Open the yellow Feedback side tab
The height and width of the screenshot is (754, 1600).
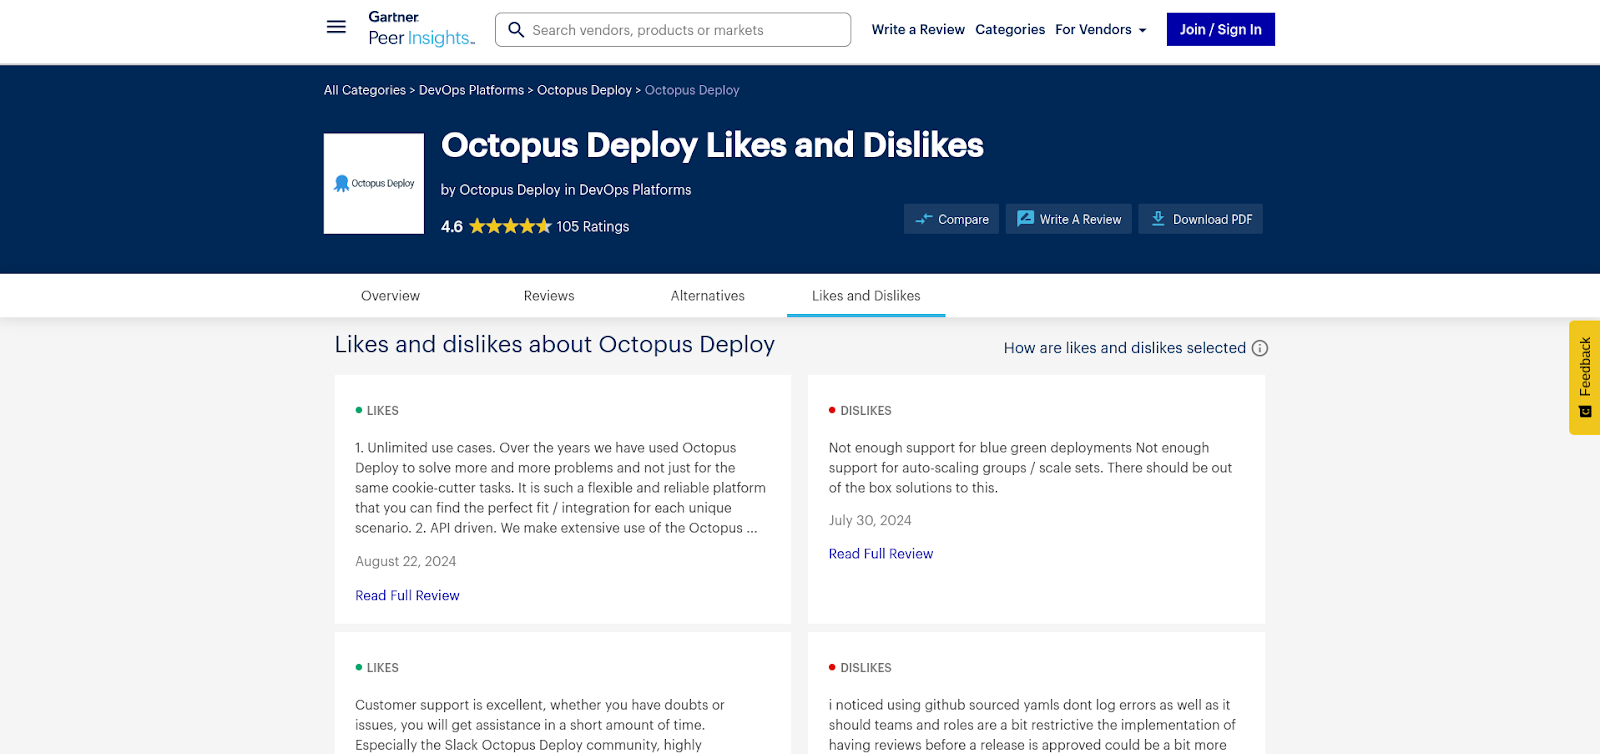point(1584,377)
